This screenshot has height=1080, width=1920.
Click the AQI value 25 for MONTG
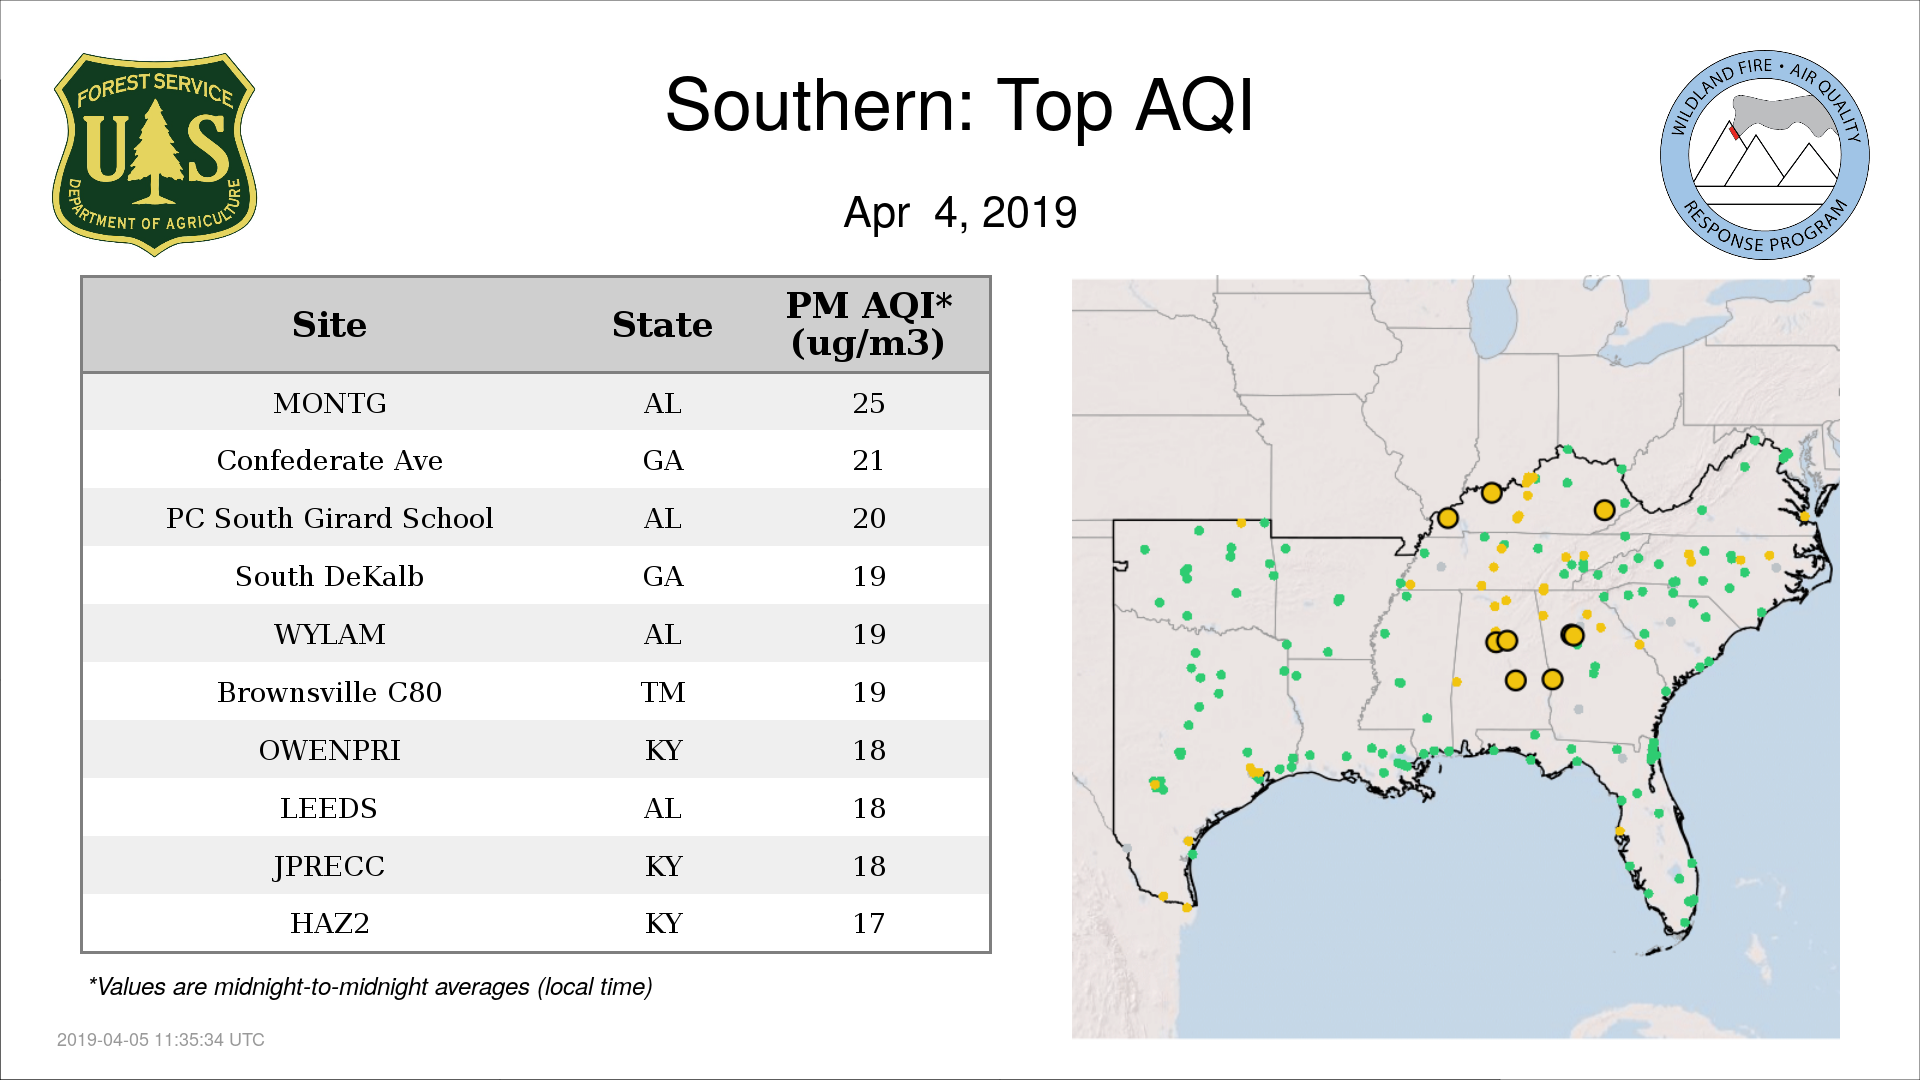(x=868, y=403)
